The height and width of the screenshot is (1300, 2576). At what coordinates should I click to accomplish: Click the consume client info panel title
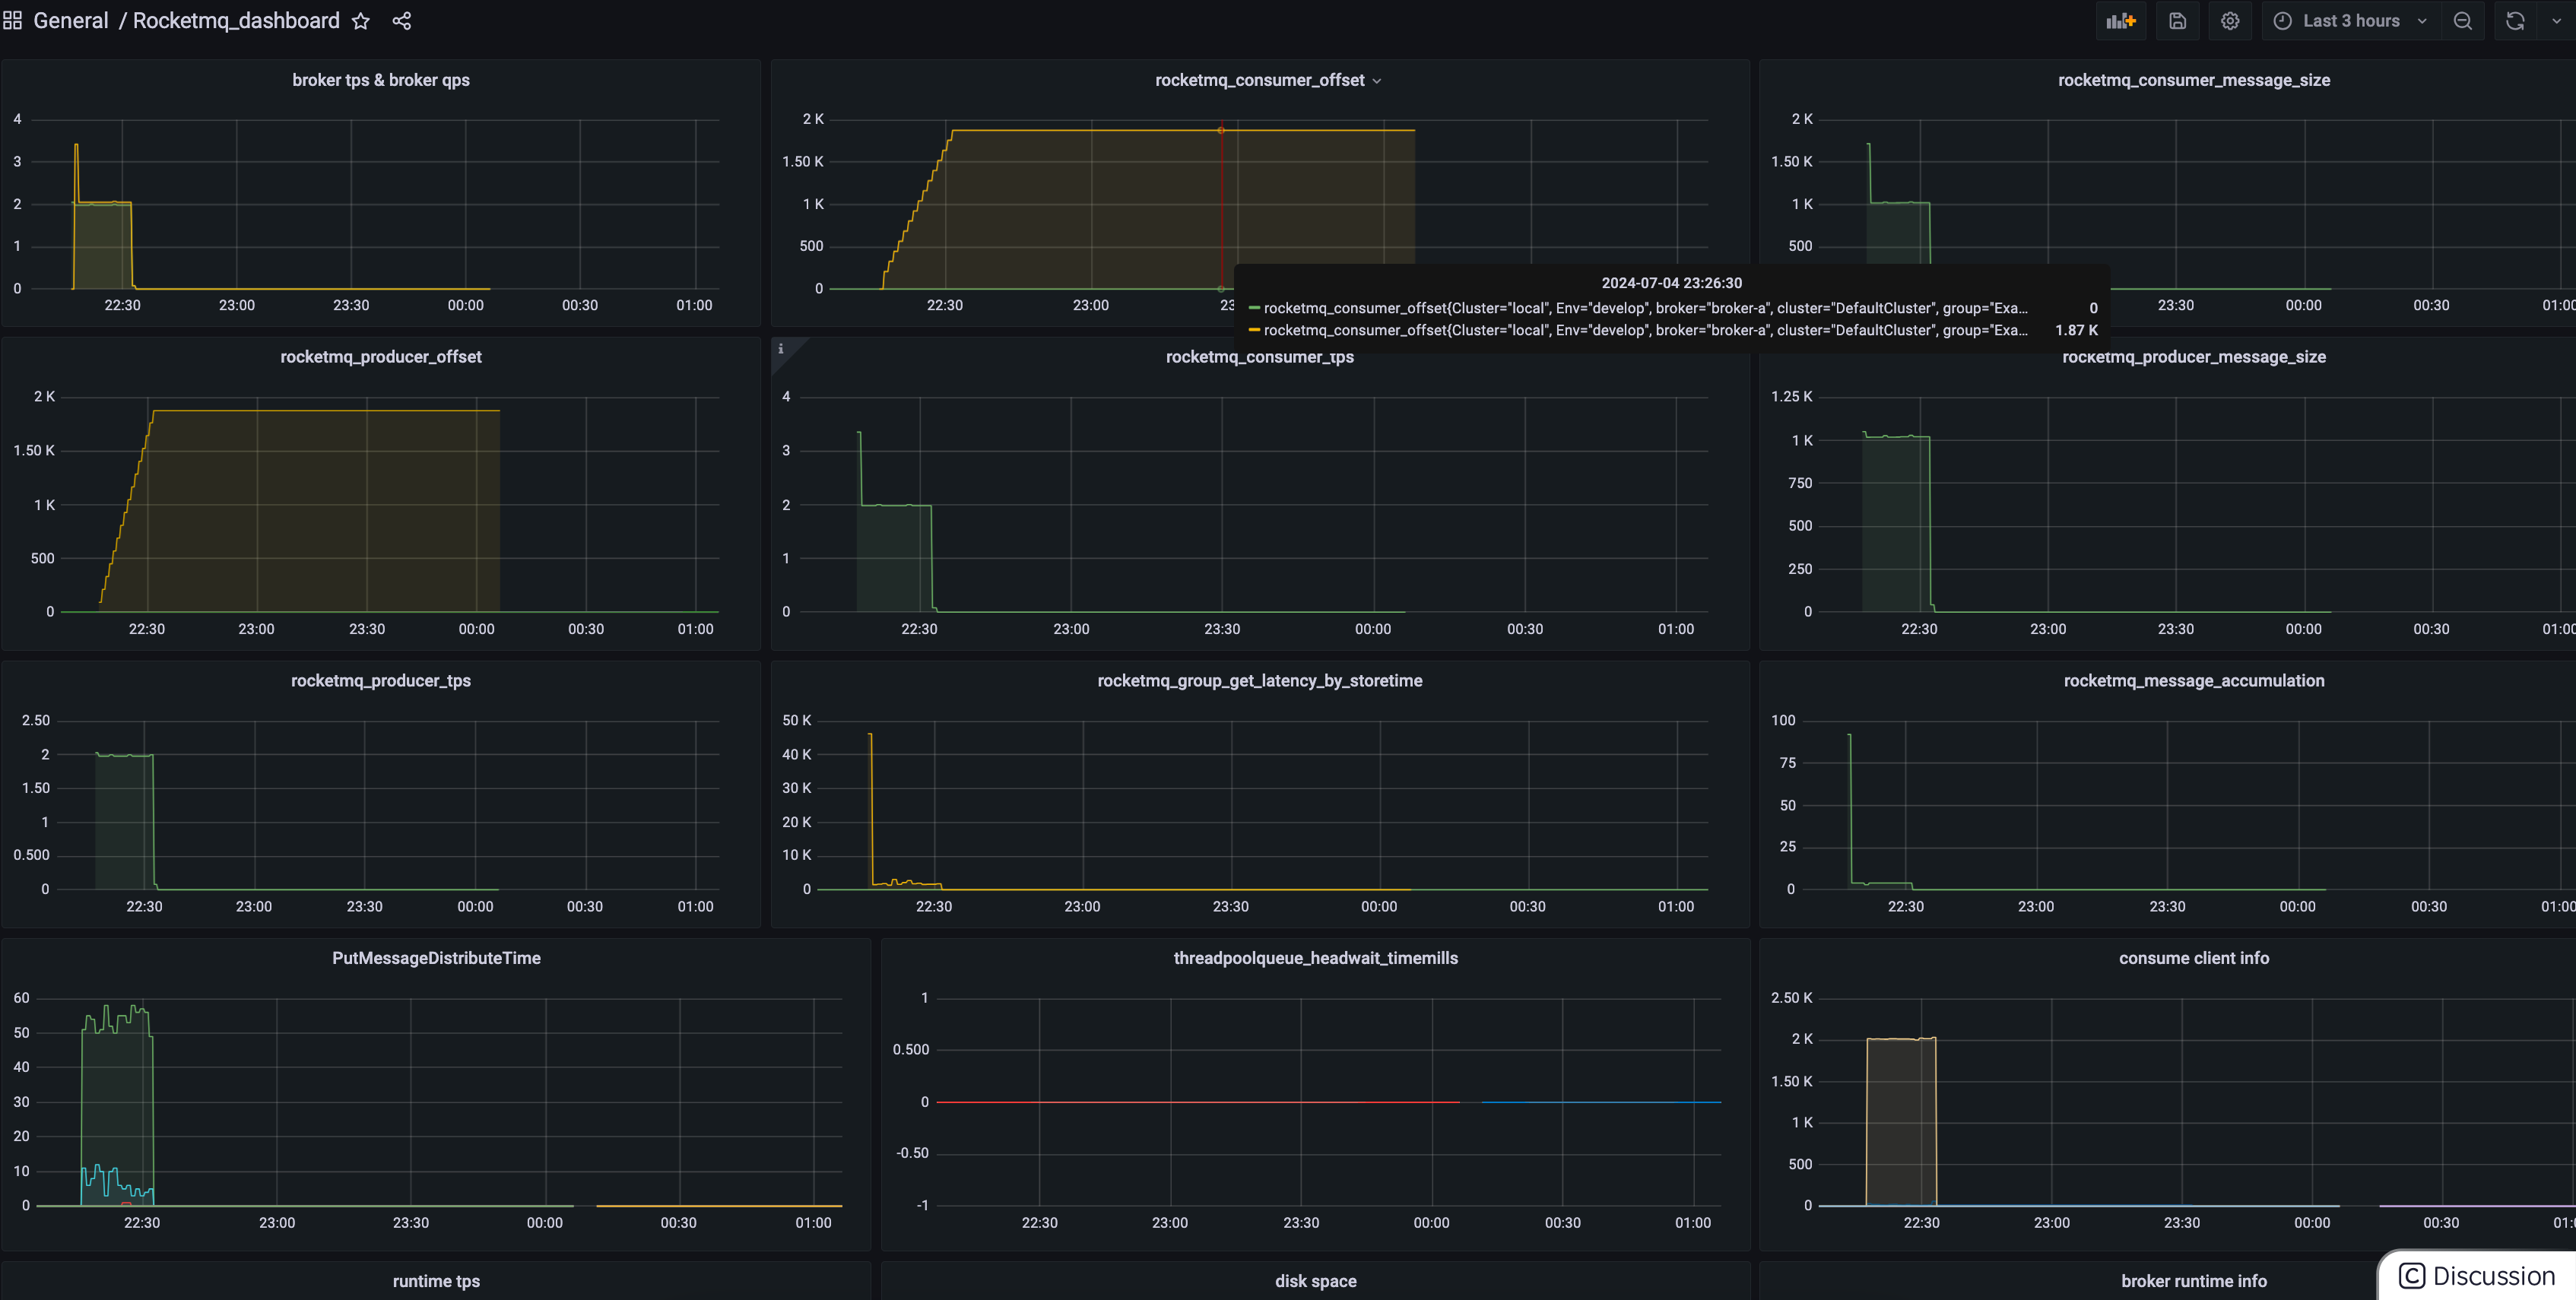coord(2193,958)
